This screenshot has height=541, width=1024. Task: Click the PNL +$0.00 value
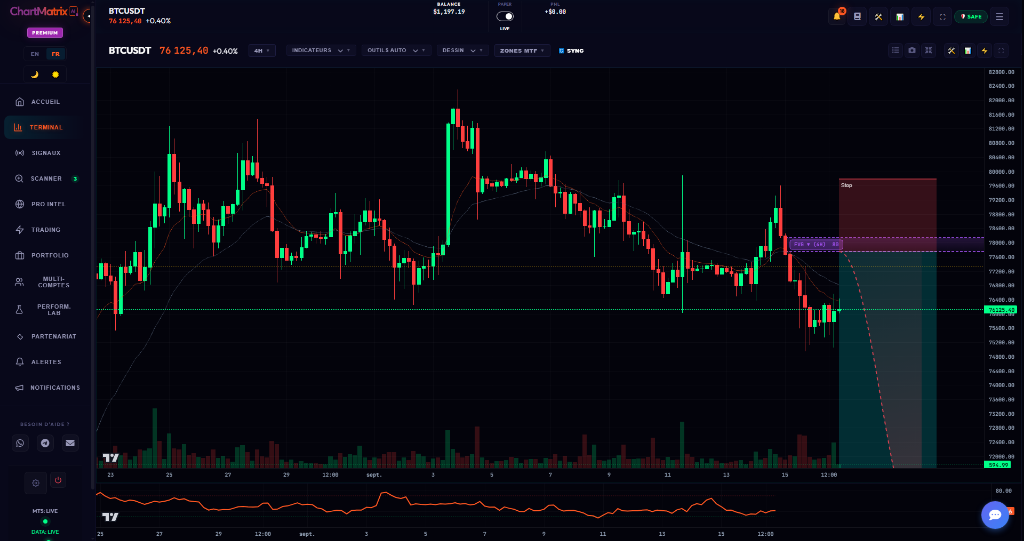coord(555,12)
